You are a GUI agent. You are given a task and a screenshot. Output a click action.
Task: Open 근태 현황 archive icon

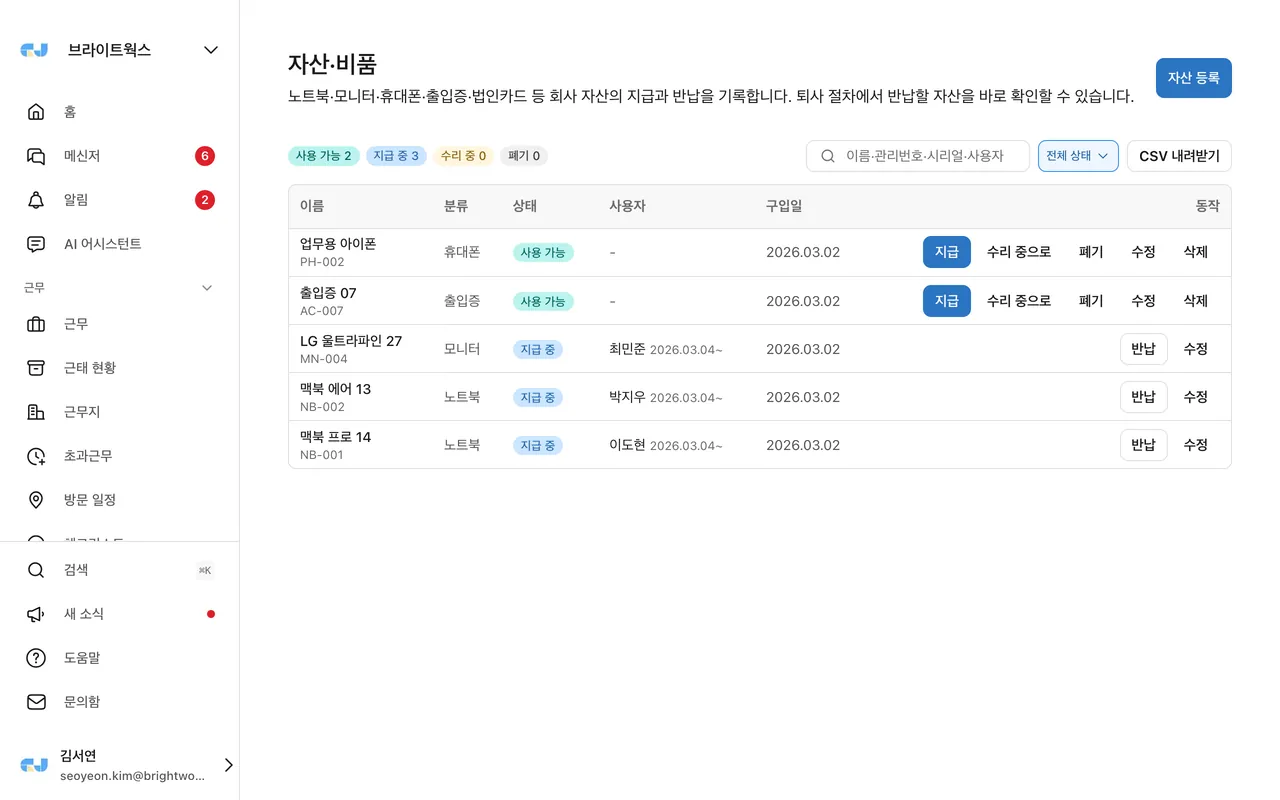pyautogui.click(x=36, y=368)
